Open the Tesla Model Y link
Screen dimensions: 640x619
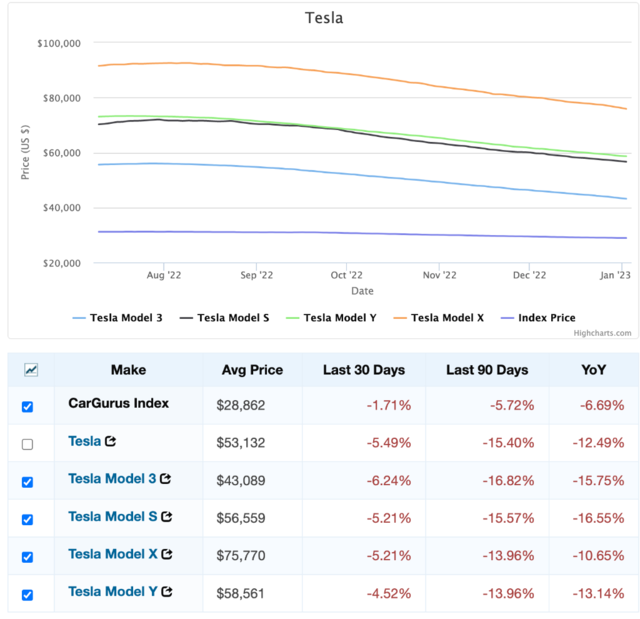112,592
